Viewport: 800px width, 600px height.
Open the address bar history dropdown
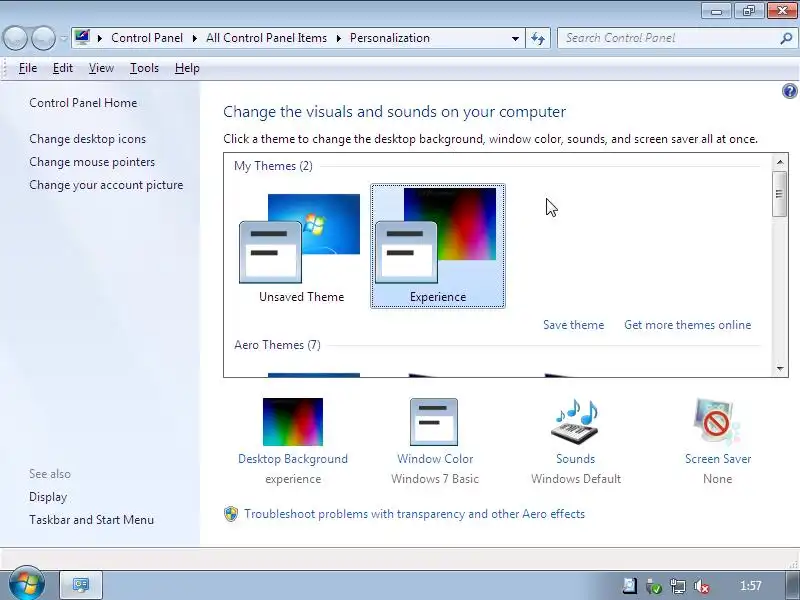(x=515, y=38)
